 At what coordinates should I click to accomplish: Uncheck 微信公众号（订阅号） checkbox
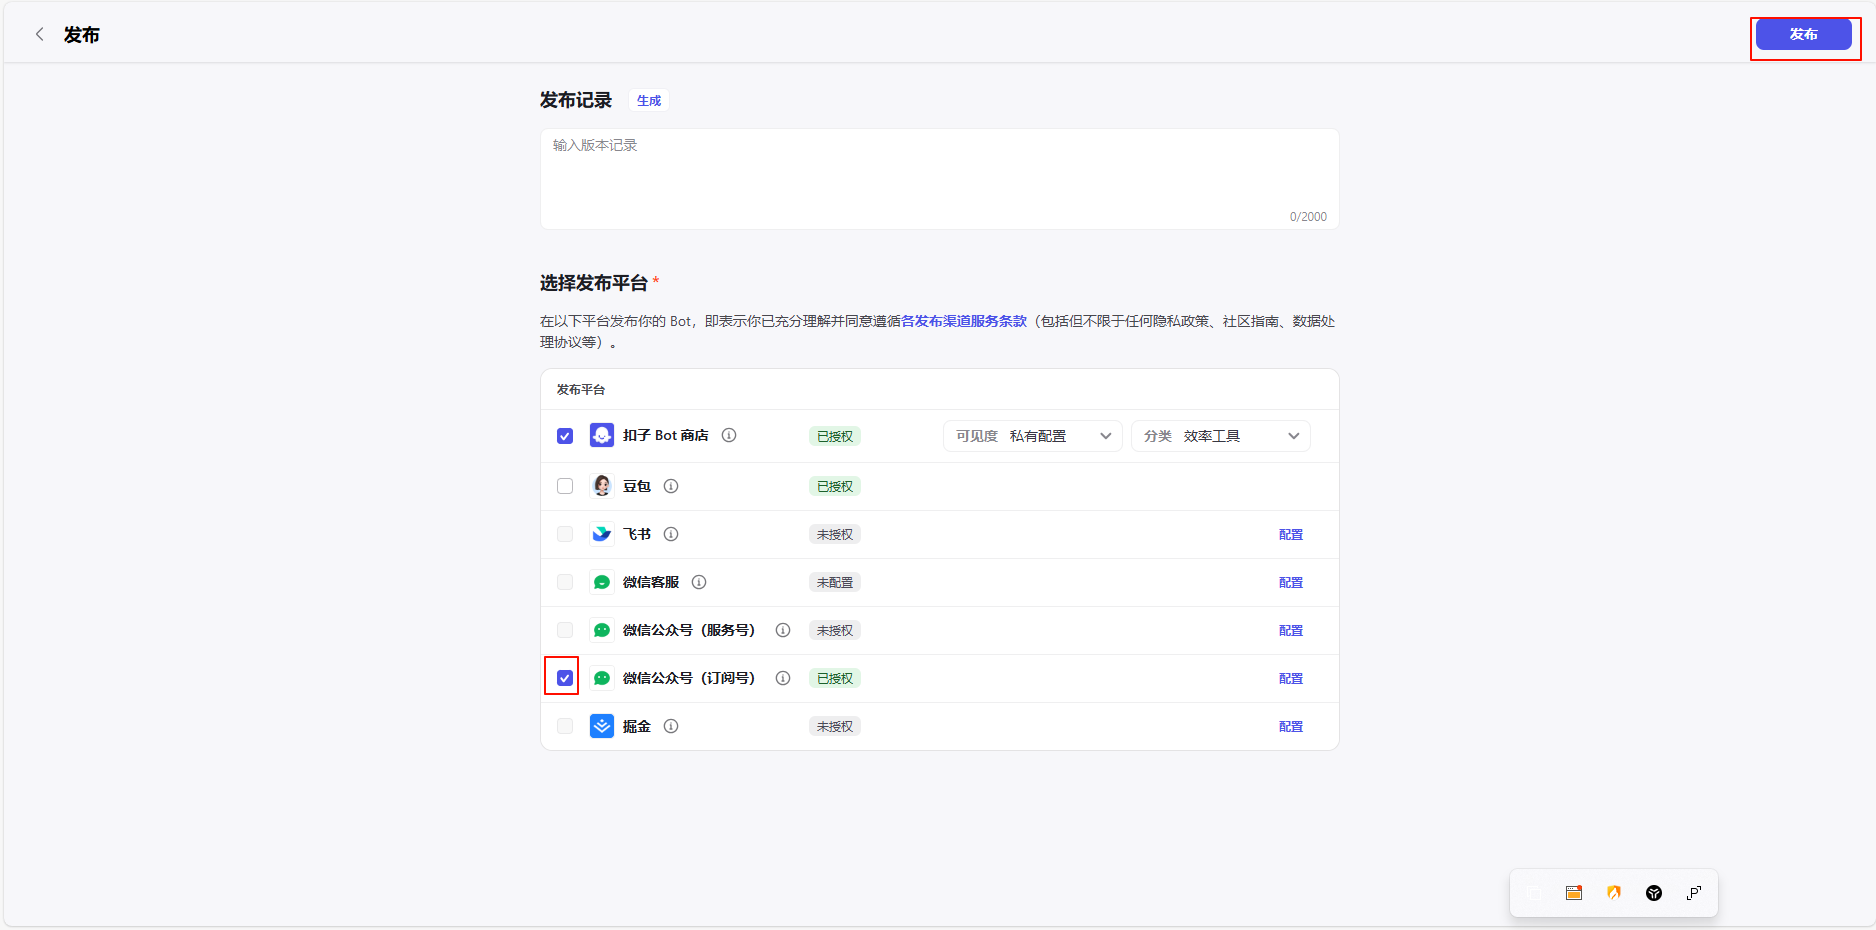[x=565, y=678]
